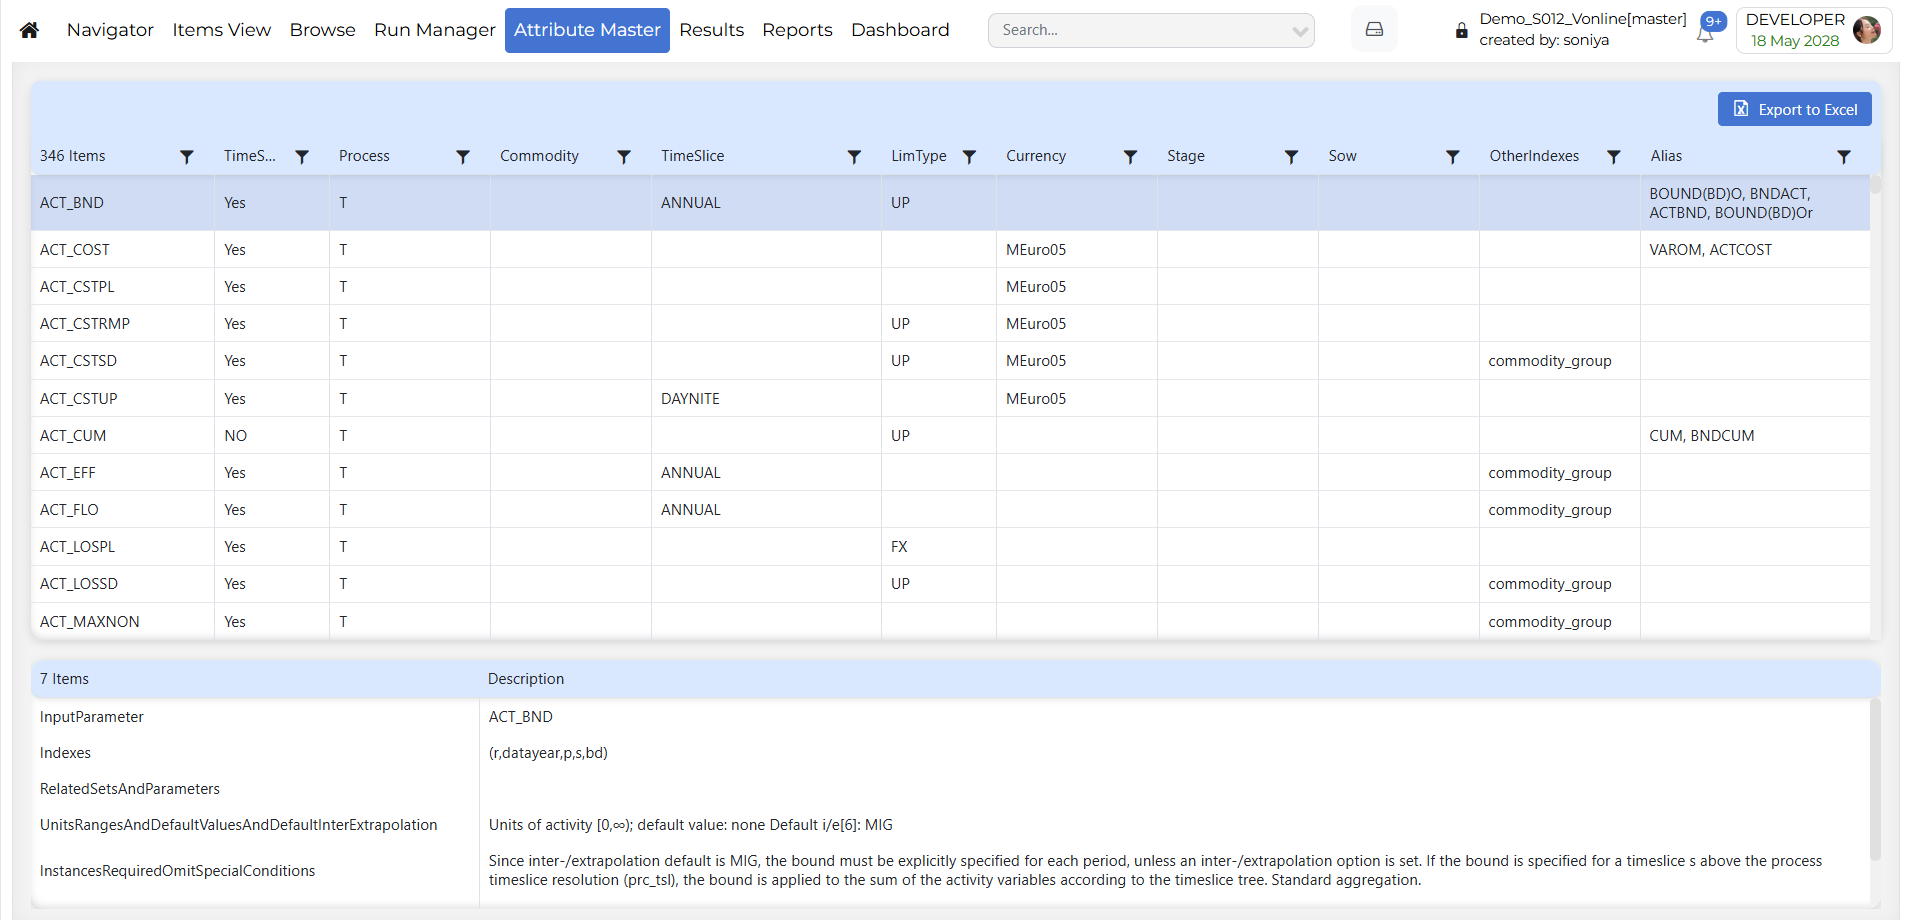Export the table to Excel

pyautogui.click(x=1794, y=109)
